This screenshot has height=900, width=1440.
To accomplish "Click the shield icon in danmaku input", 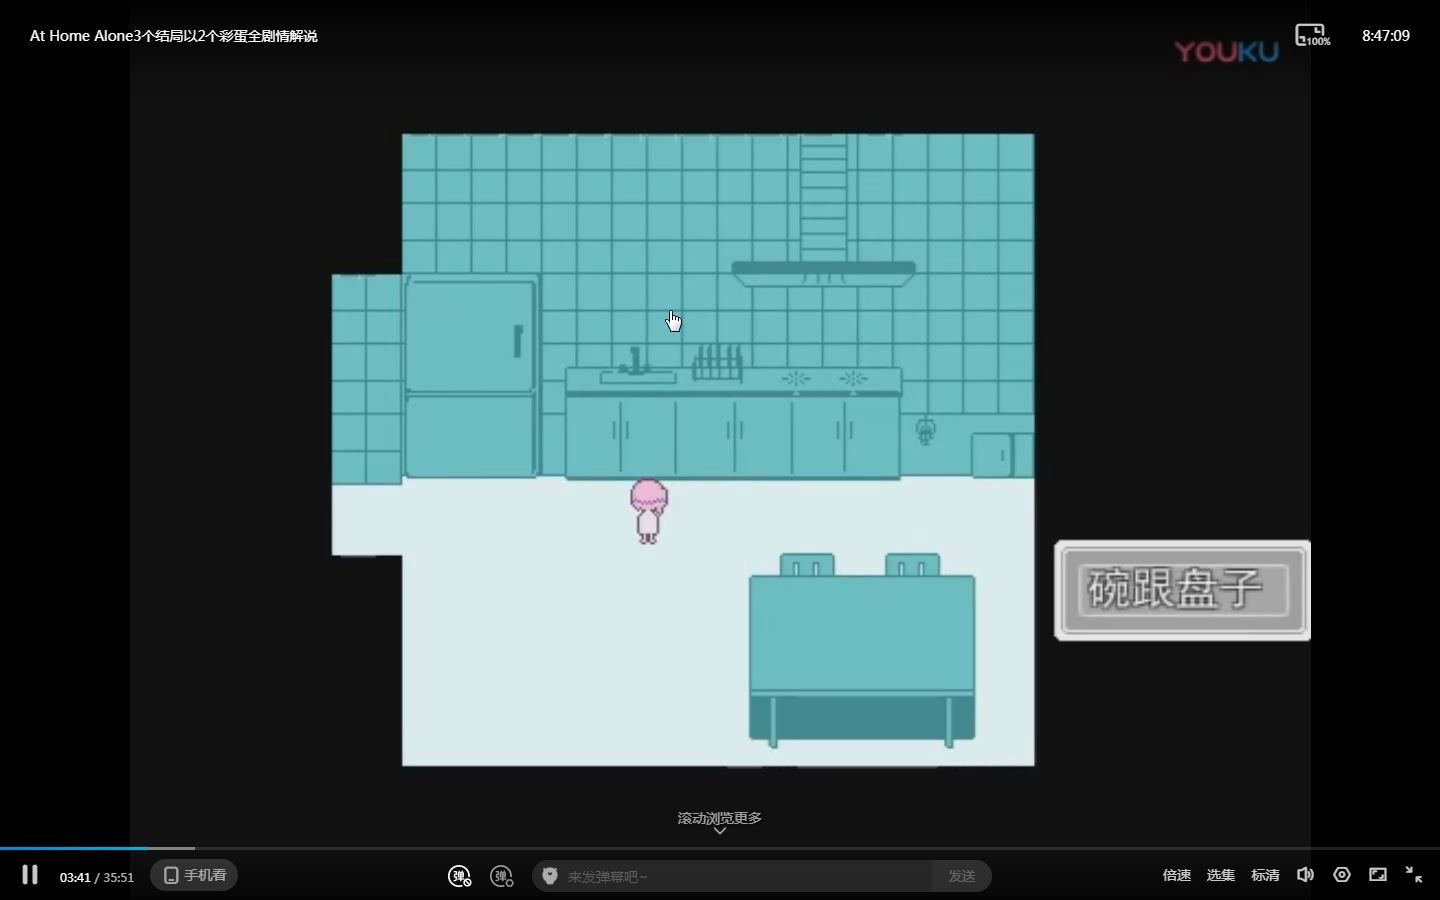I will (x=549, y=876).
